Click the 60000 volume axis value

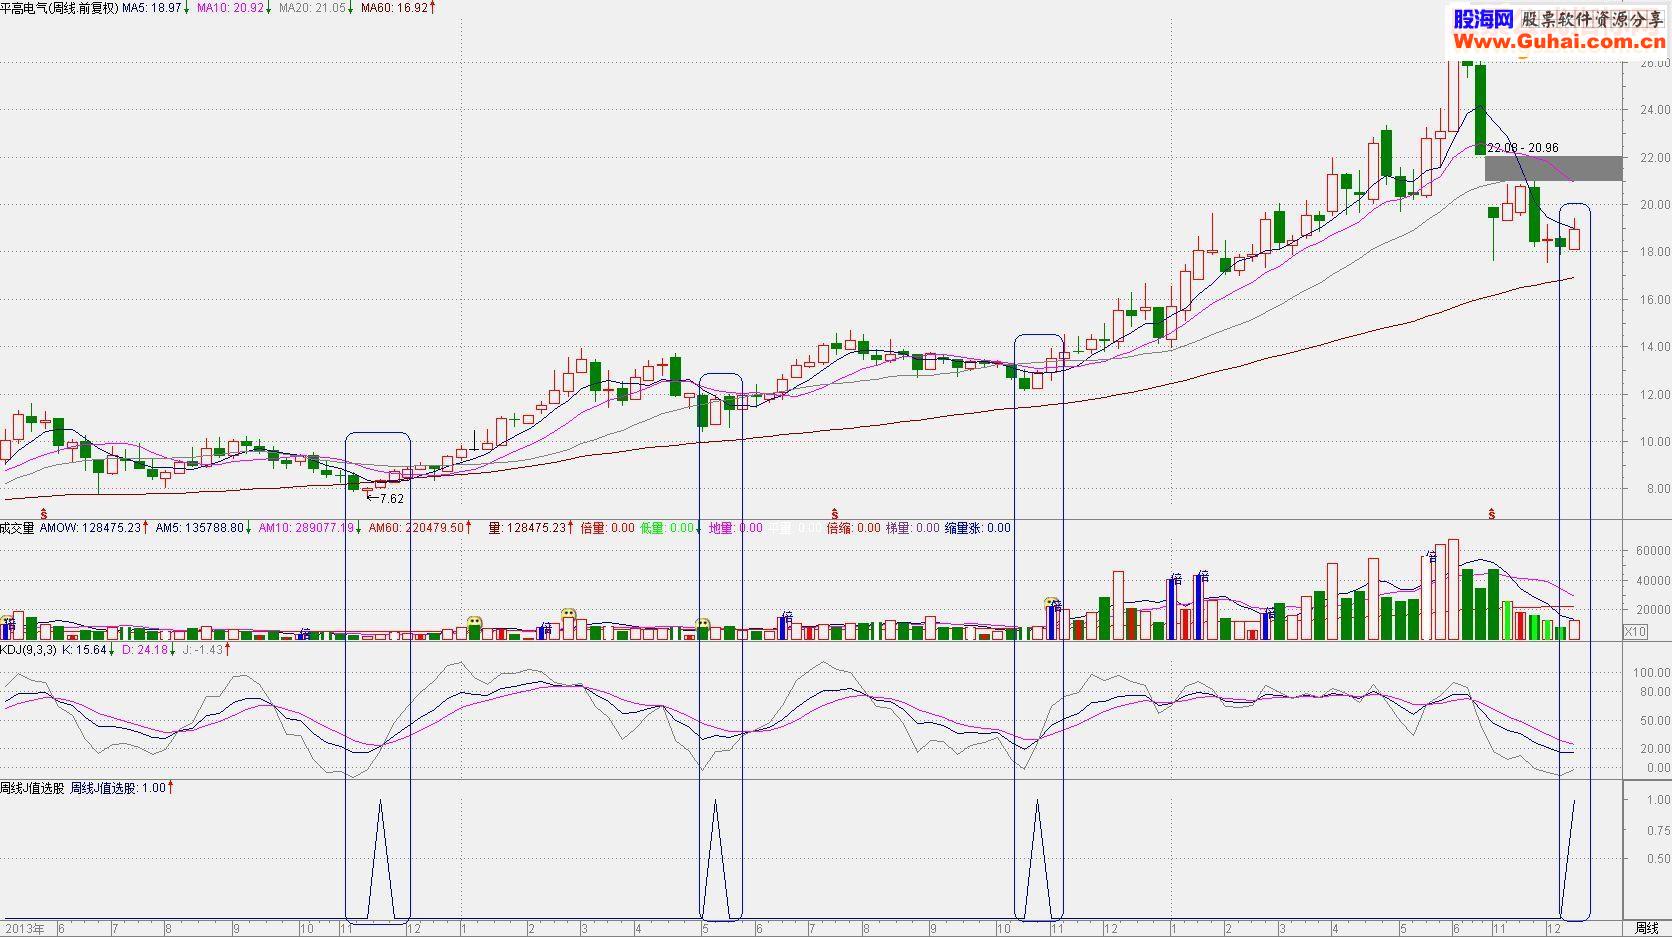(x=1652, y=551)
